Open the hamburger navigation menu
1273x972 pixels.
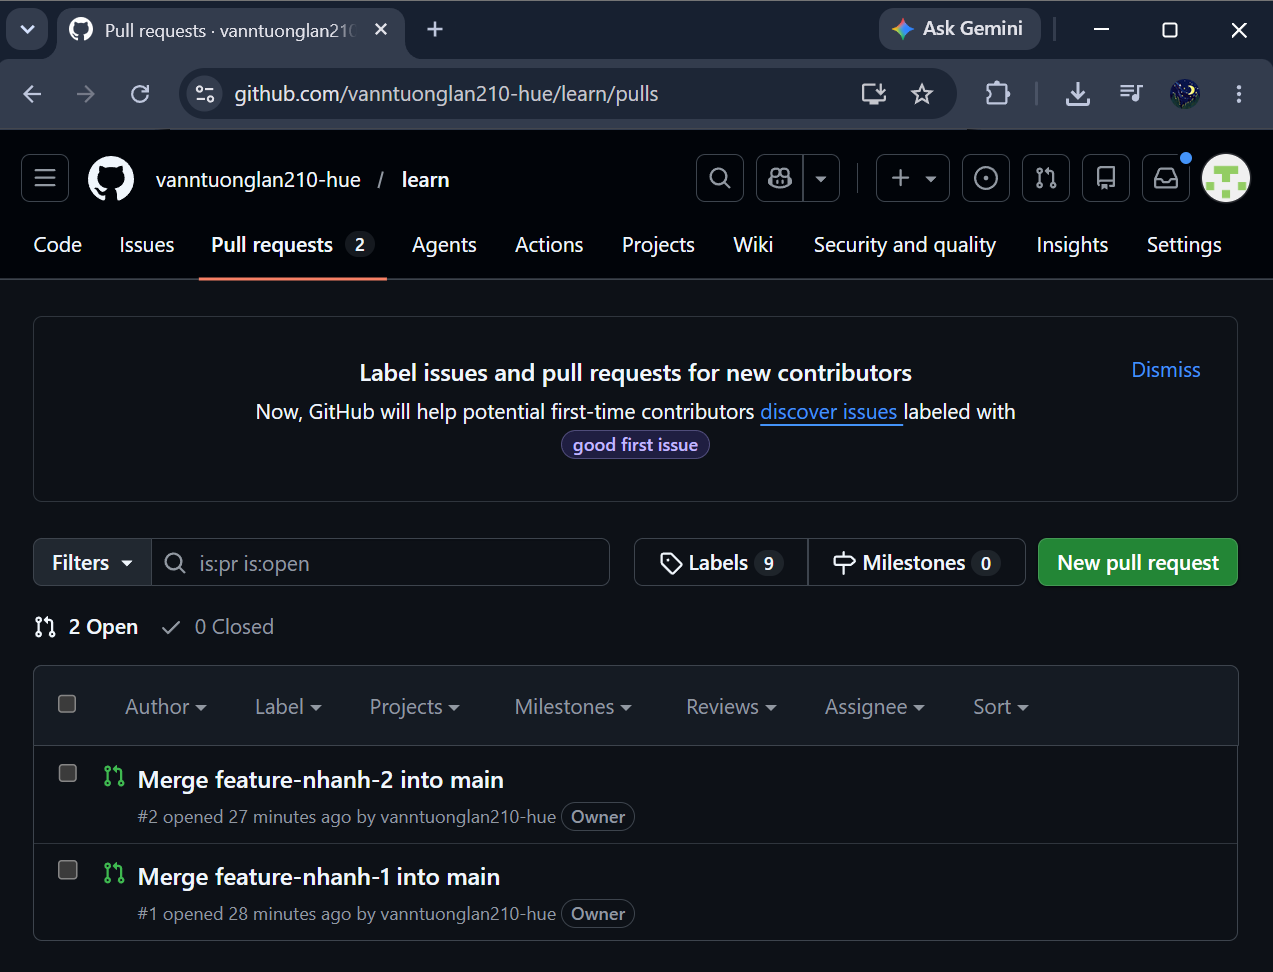[x=45, y=178]
